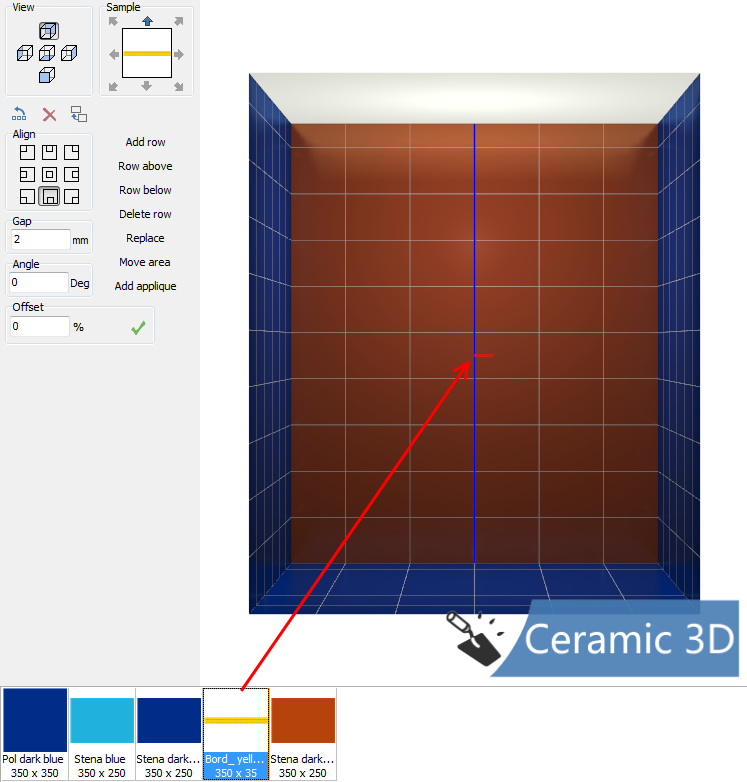Align tile to top-right corner
The width and height of the screenshot is (747, 782).
[x=71, y=152]
